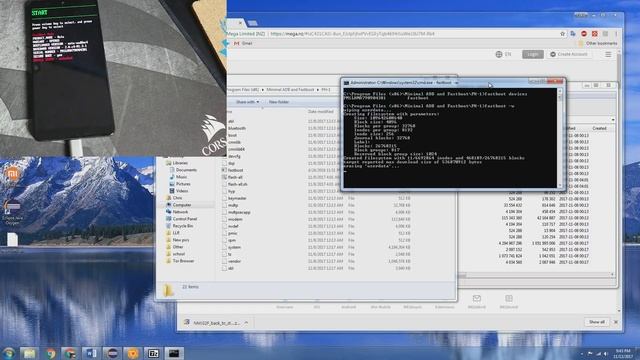Click the Login button on Mega
The width and height of the screenshot is (640, 360).
tap(533, 54)
